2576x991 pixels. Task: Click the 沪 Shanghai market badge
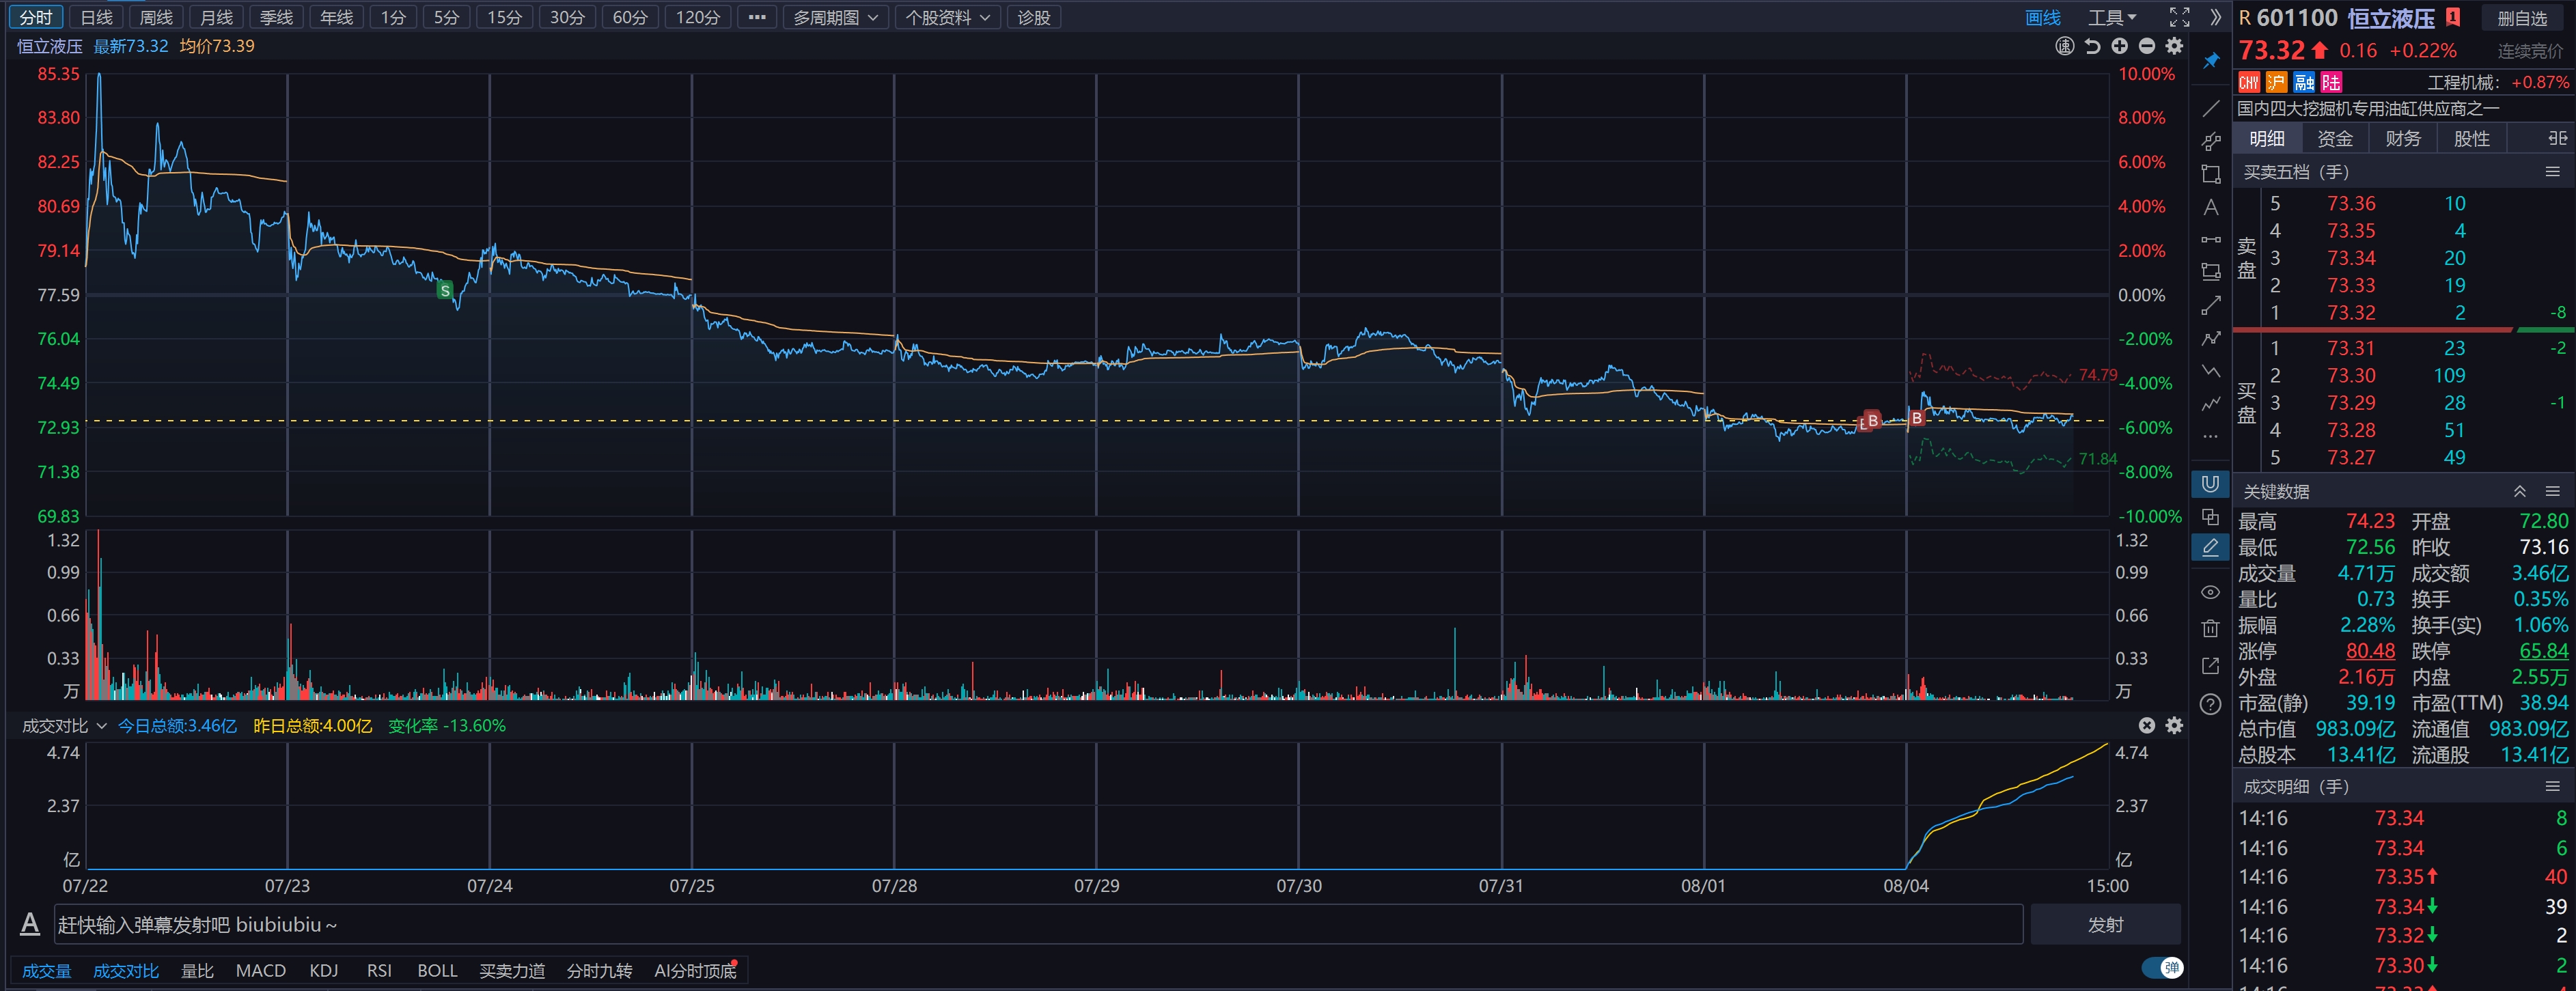pyautogui.click(x=2277, y=82)
